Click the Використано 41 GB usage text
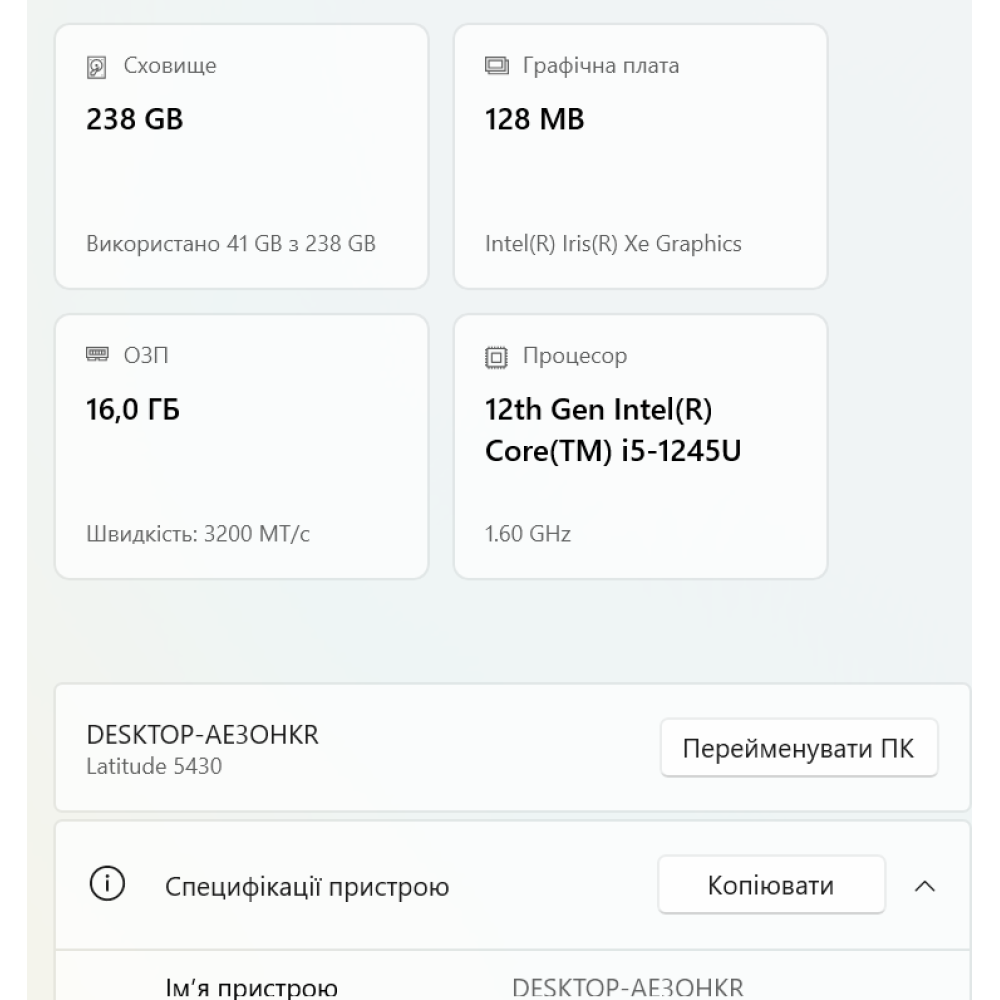This screenshot has width=1000, height=1000. 232,240
